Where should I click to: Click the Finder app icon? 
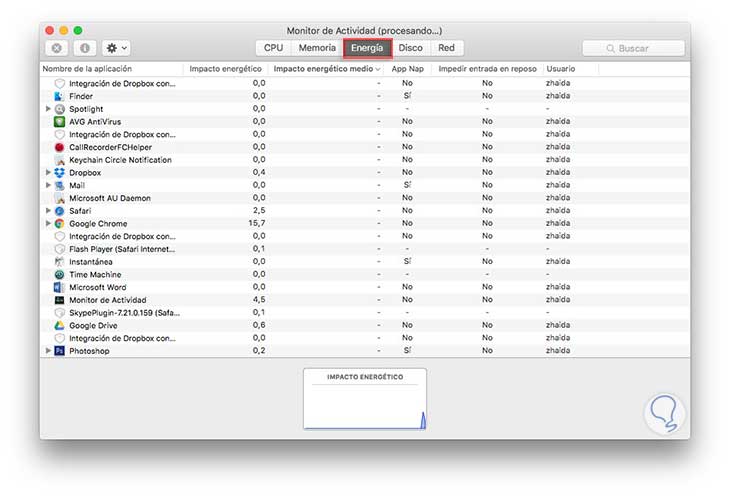[x=59, y=96]
